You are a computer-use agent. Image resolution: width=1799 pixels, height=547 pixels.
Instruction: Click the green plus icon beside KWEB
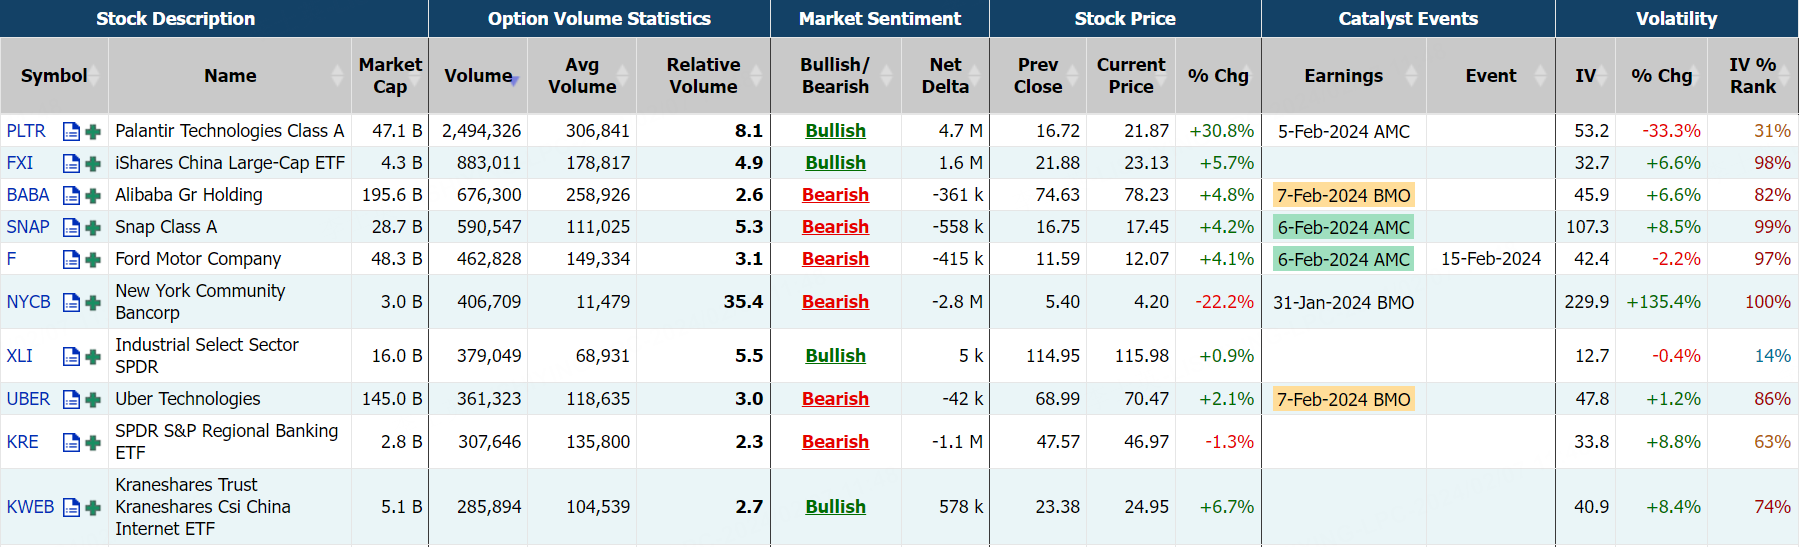click(93, 507)
